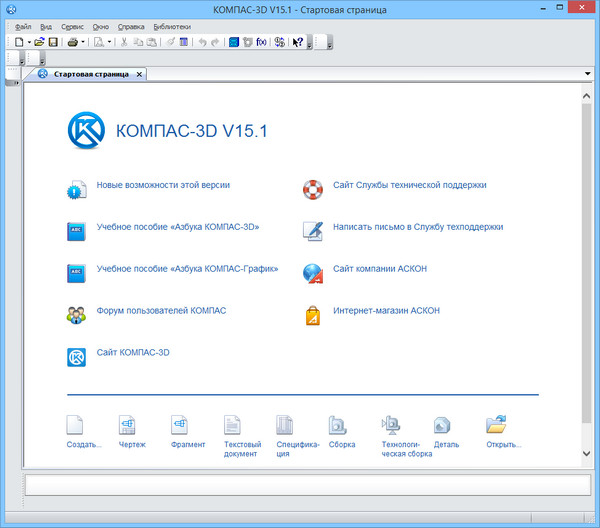This screenshot has width=600, height=528.
Task: Open the tab list dropdown arrow at right
Action: [586, 74]
